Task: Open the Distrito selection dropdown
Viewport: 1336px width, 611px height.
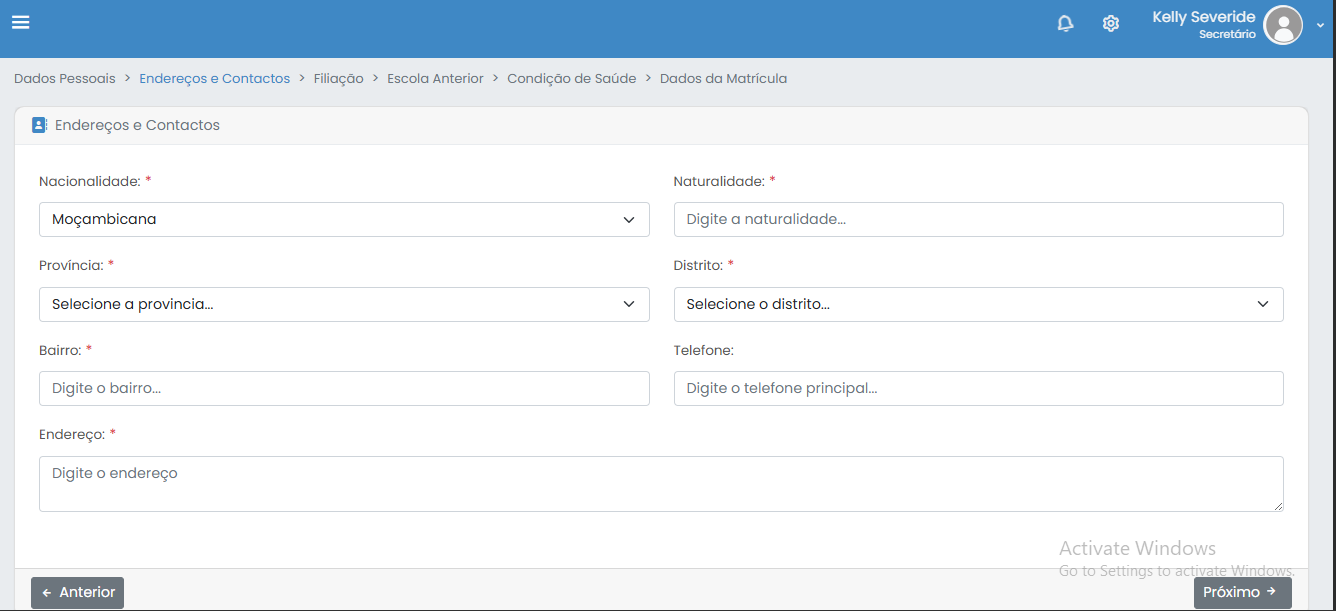Action: click(x=978, y=304)
